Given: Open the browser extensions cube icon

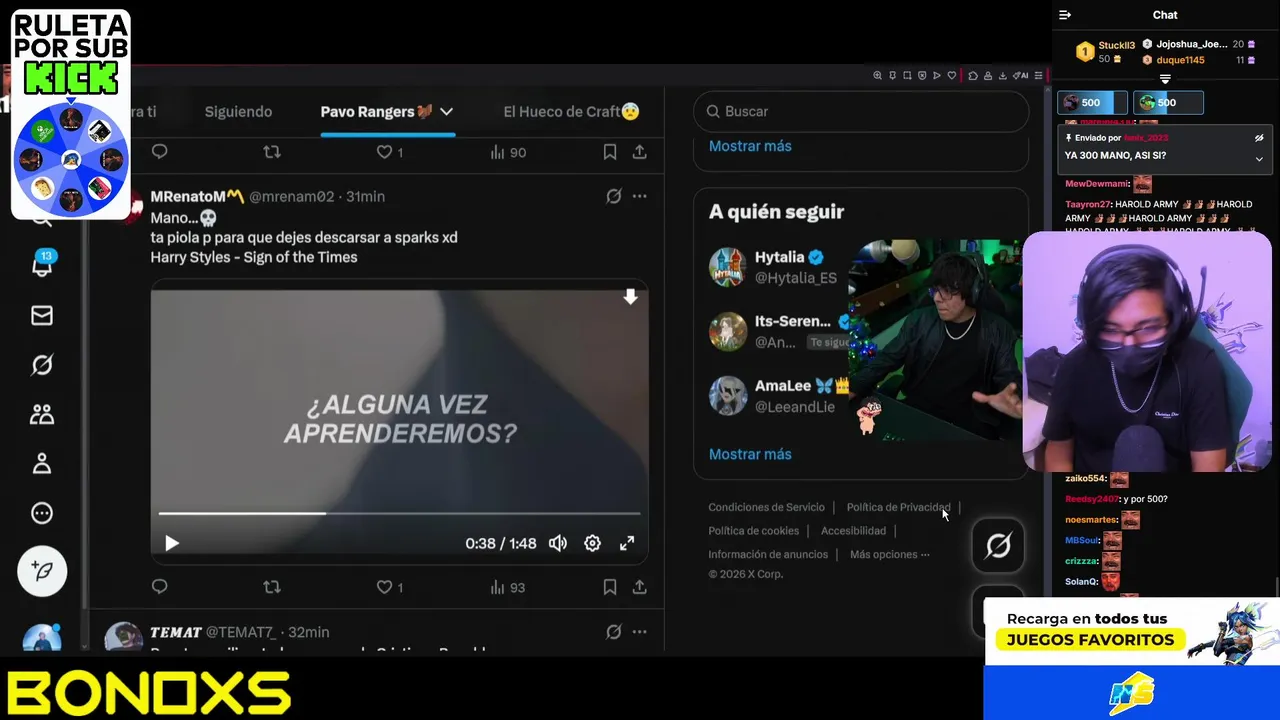Looking at the screenshot, I should pyautogui.click(x=973, y=75).
